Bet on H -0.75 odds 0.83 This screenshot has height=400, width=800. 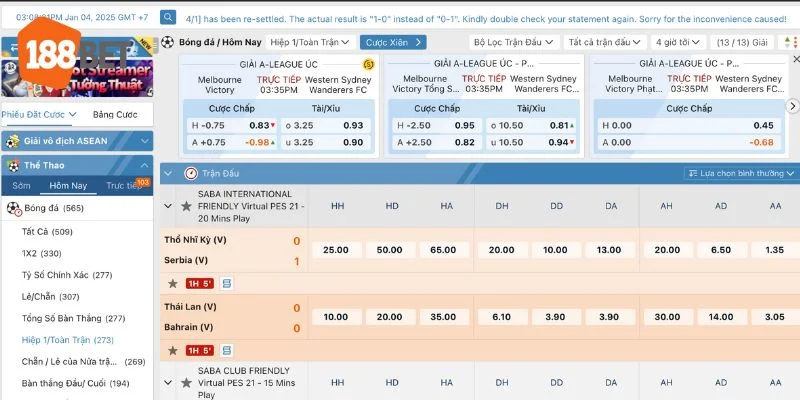(232, 126)
